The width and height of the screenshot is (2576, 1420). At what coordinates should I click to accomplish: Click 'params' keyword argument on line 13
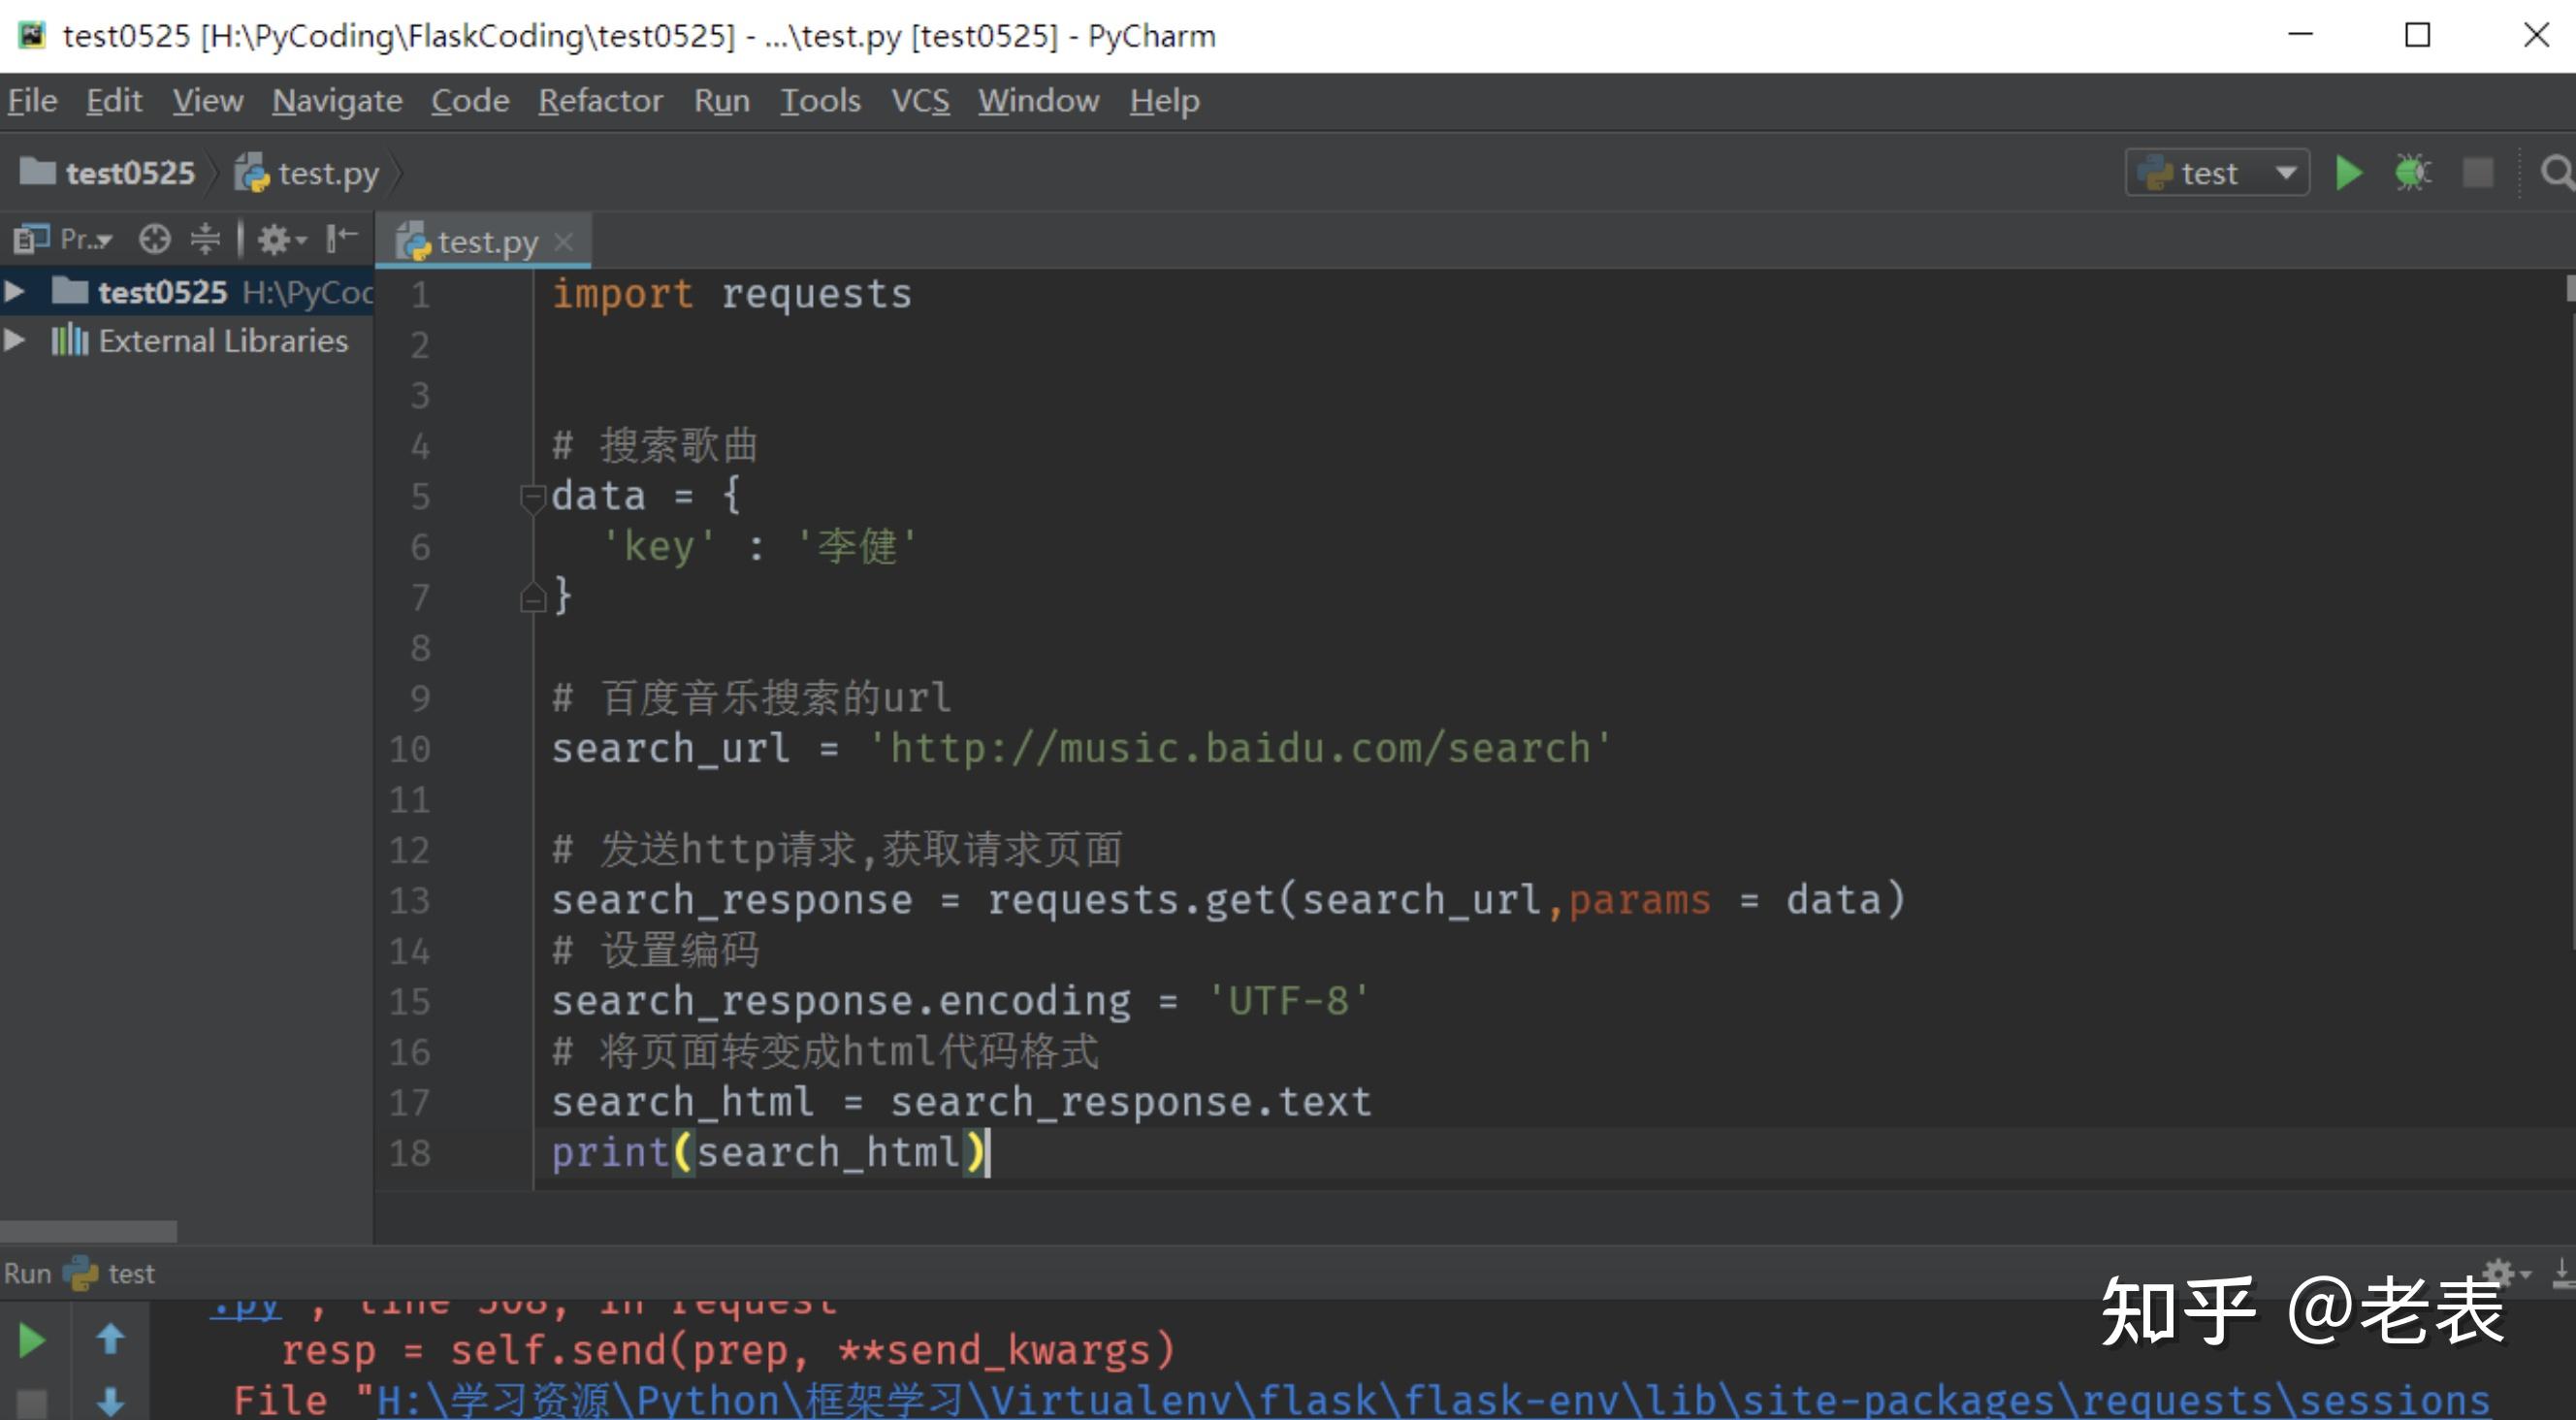pyautogui.click(x=1639, y=900)
